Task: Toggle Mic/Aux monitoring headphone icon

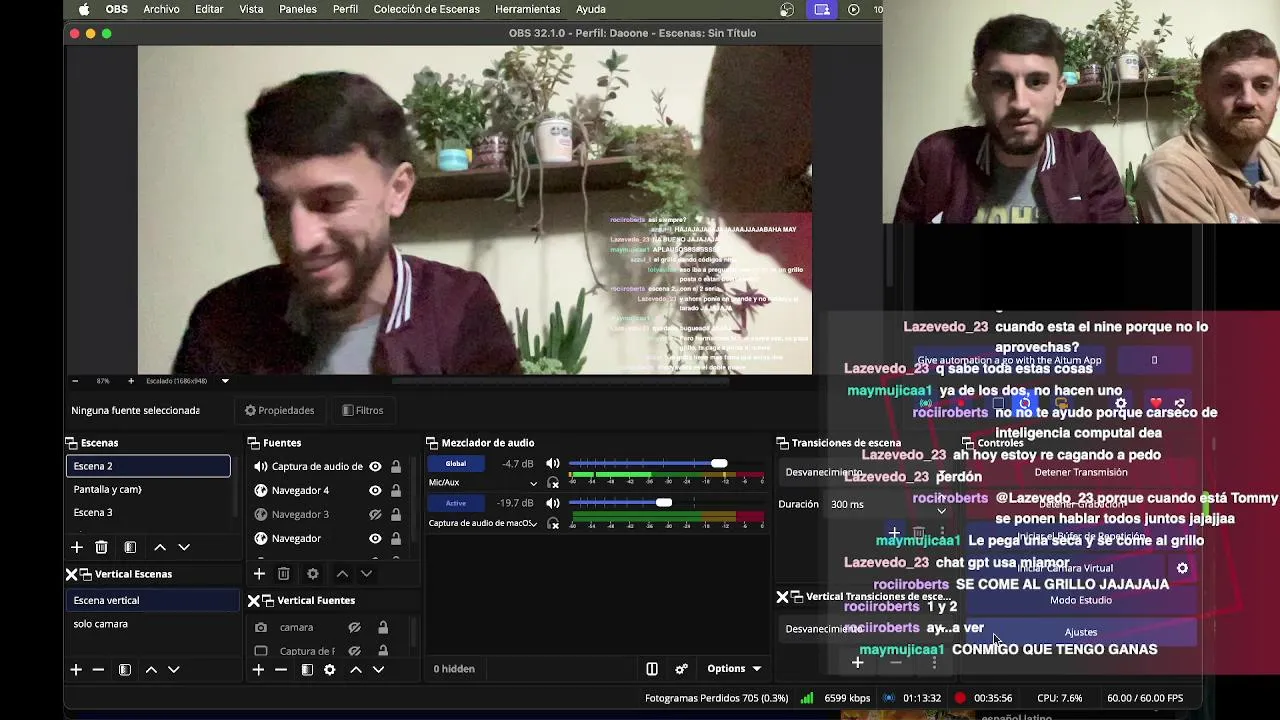Action: (553, 483)
